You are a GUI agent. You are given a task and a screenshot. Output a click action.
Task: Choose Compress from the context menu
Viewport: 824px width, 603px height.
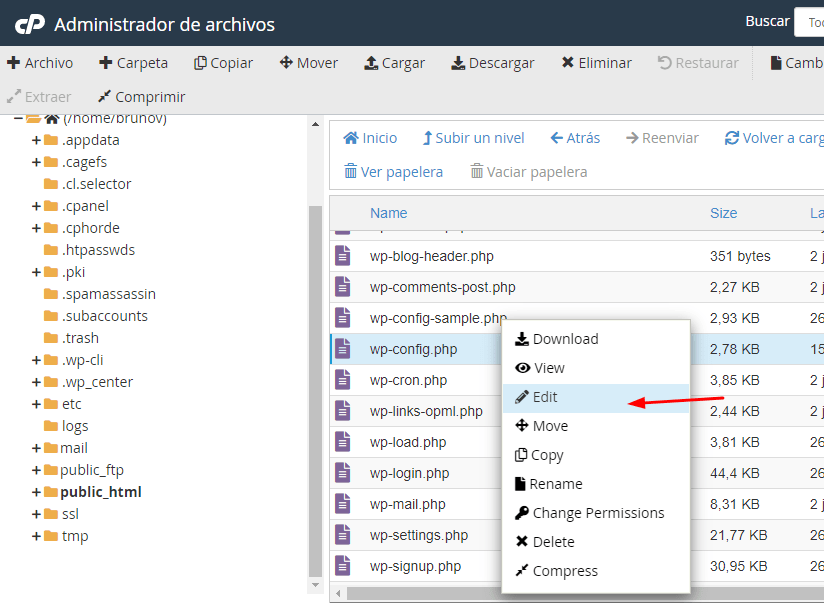(x=595, y=571)
